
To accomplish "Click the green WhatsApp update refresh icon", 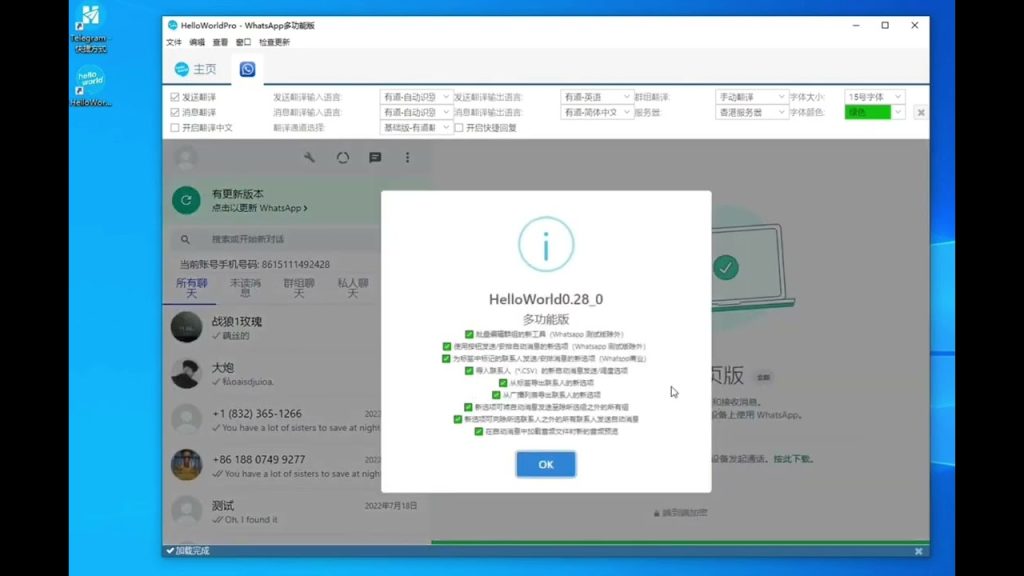I will (x=186, y=200).
